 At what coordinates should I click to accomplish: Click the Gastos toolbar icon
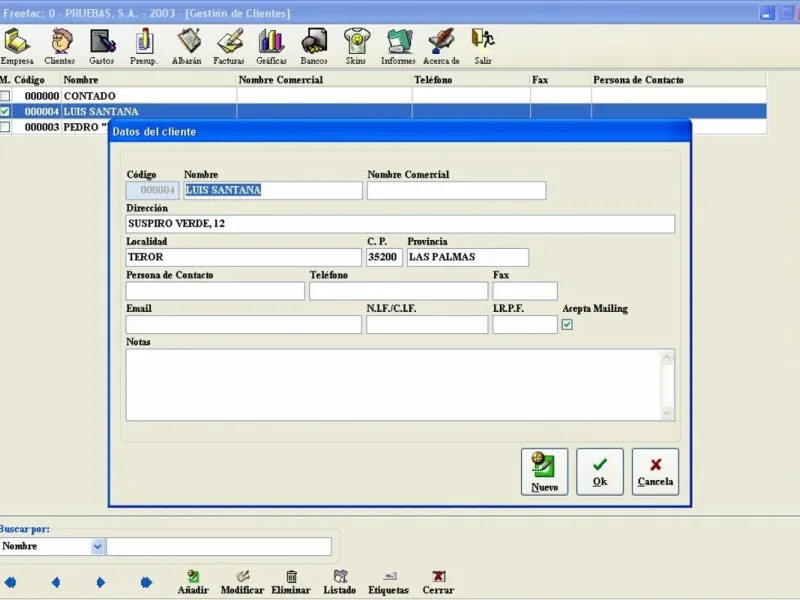pos(102,46)
